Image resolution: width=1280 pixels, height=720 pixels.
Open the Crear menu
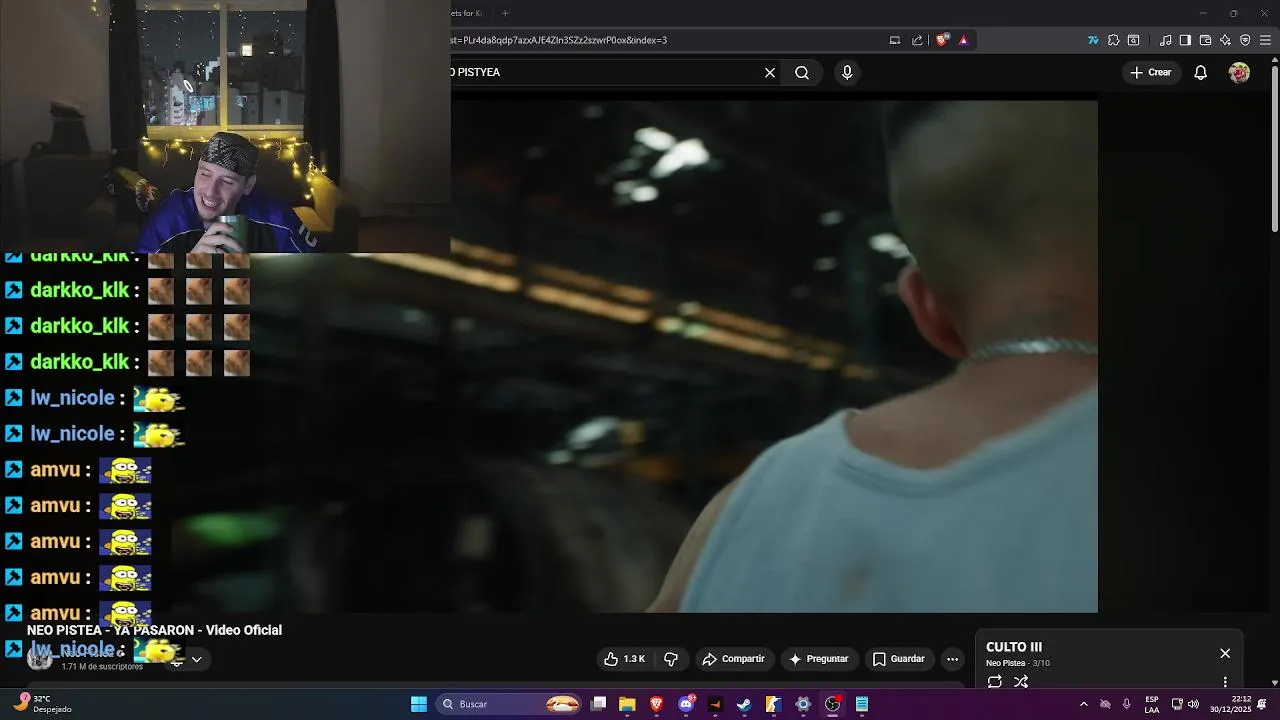pyautogui.click(x=1151, y=72)
